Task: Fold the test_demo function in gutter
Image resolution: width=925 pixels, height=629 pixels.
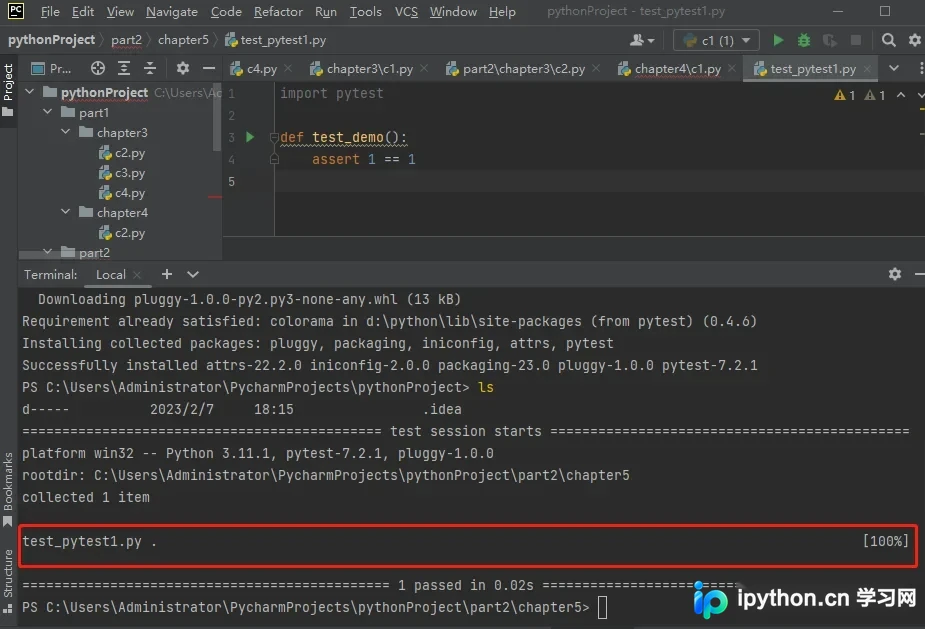Action: pyautogui.click(x=274, y=137)
